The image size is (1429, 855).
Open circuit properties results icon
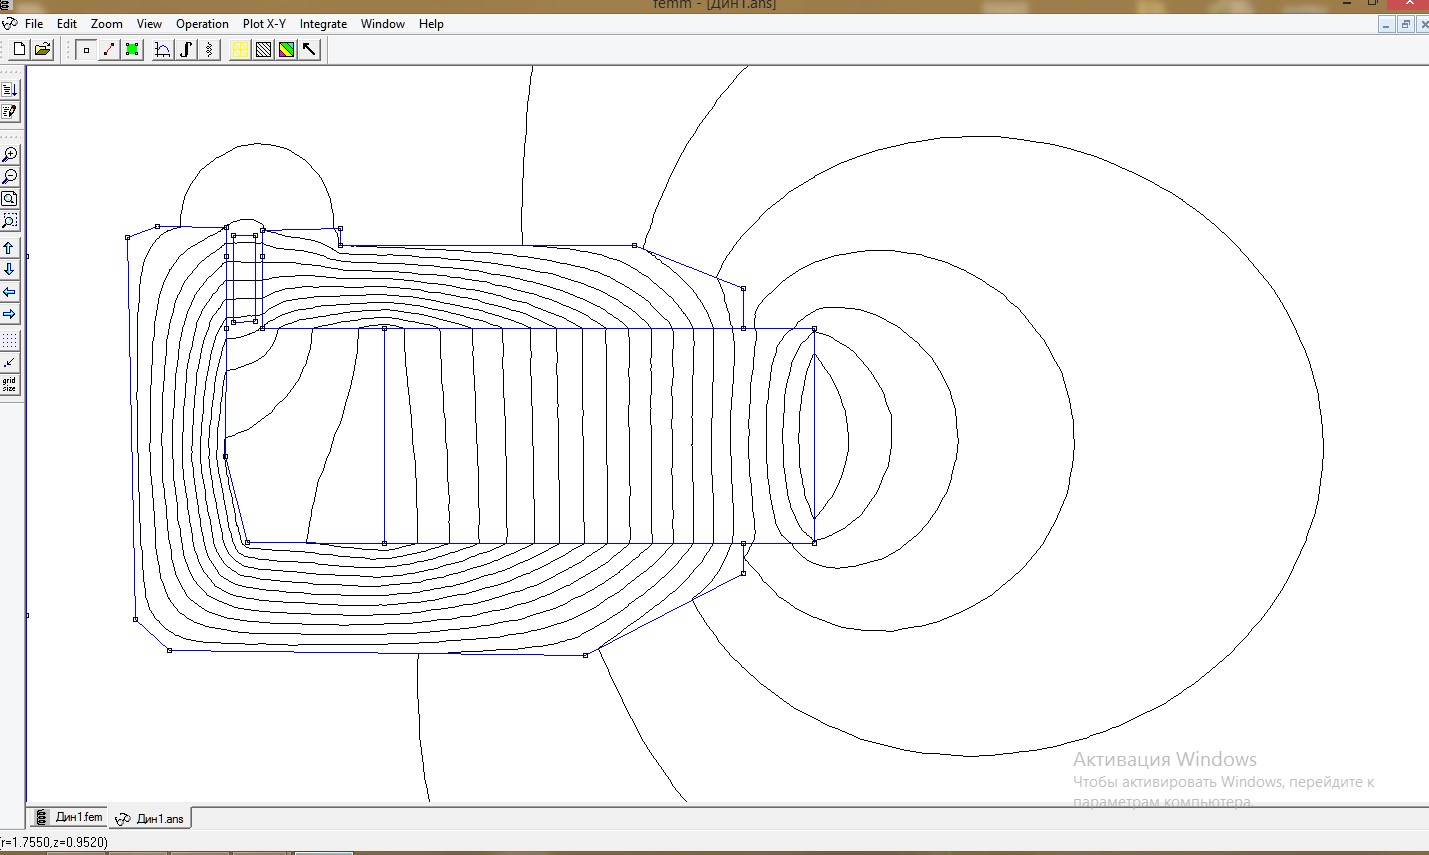coord(209,49)
